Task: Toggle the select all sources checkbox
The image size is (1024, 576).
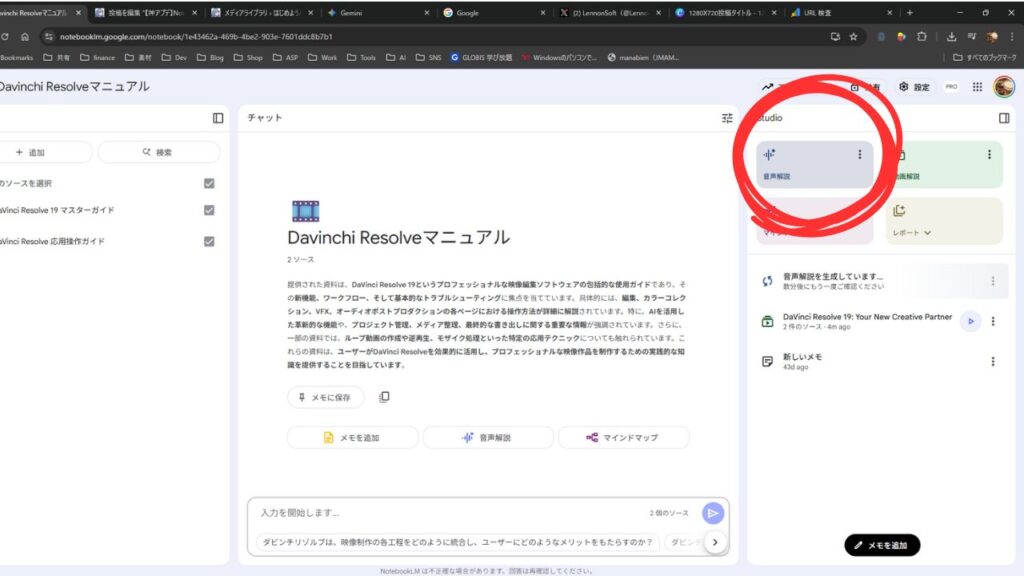Action: point(209,184)
